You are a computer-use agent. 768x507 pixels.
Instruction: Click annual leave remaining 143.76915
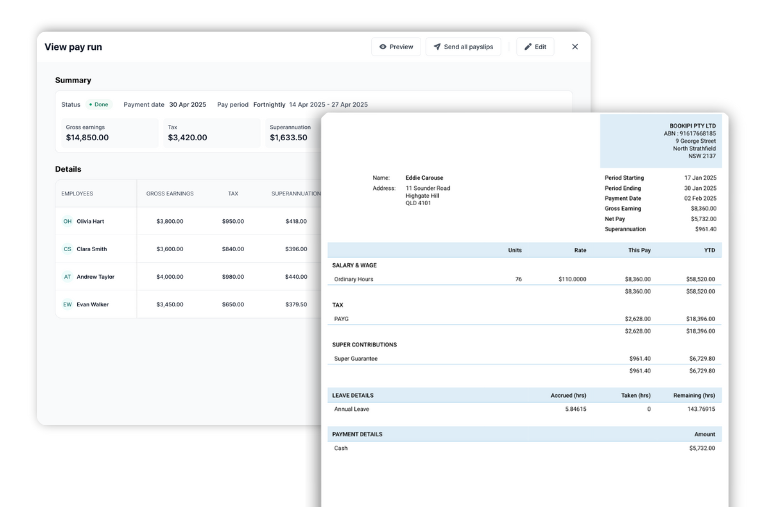[x=701, y=409]
